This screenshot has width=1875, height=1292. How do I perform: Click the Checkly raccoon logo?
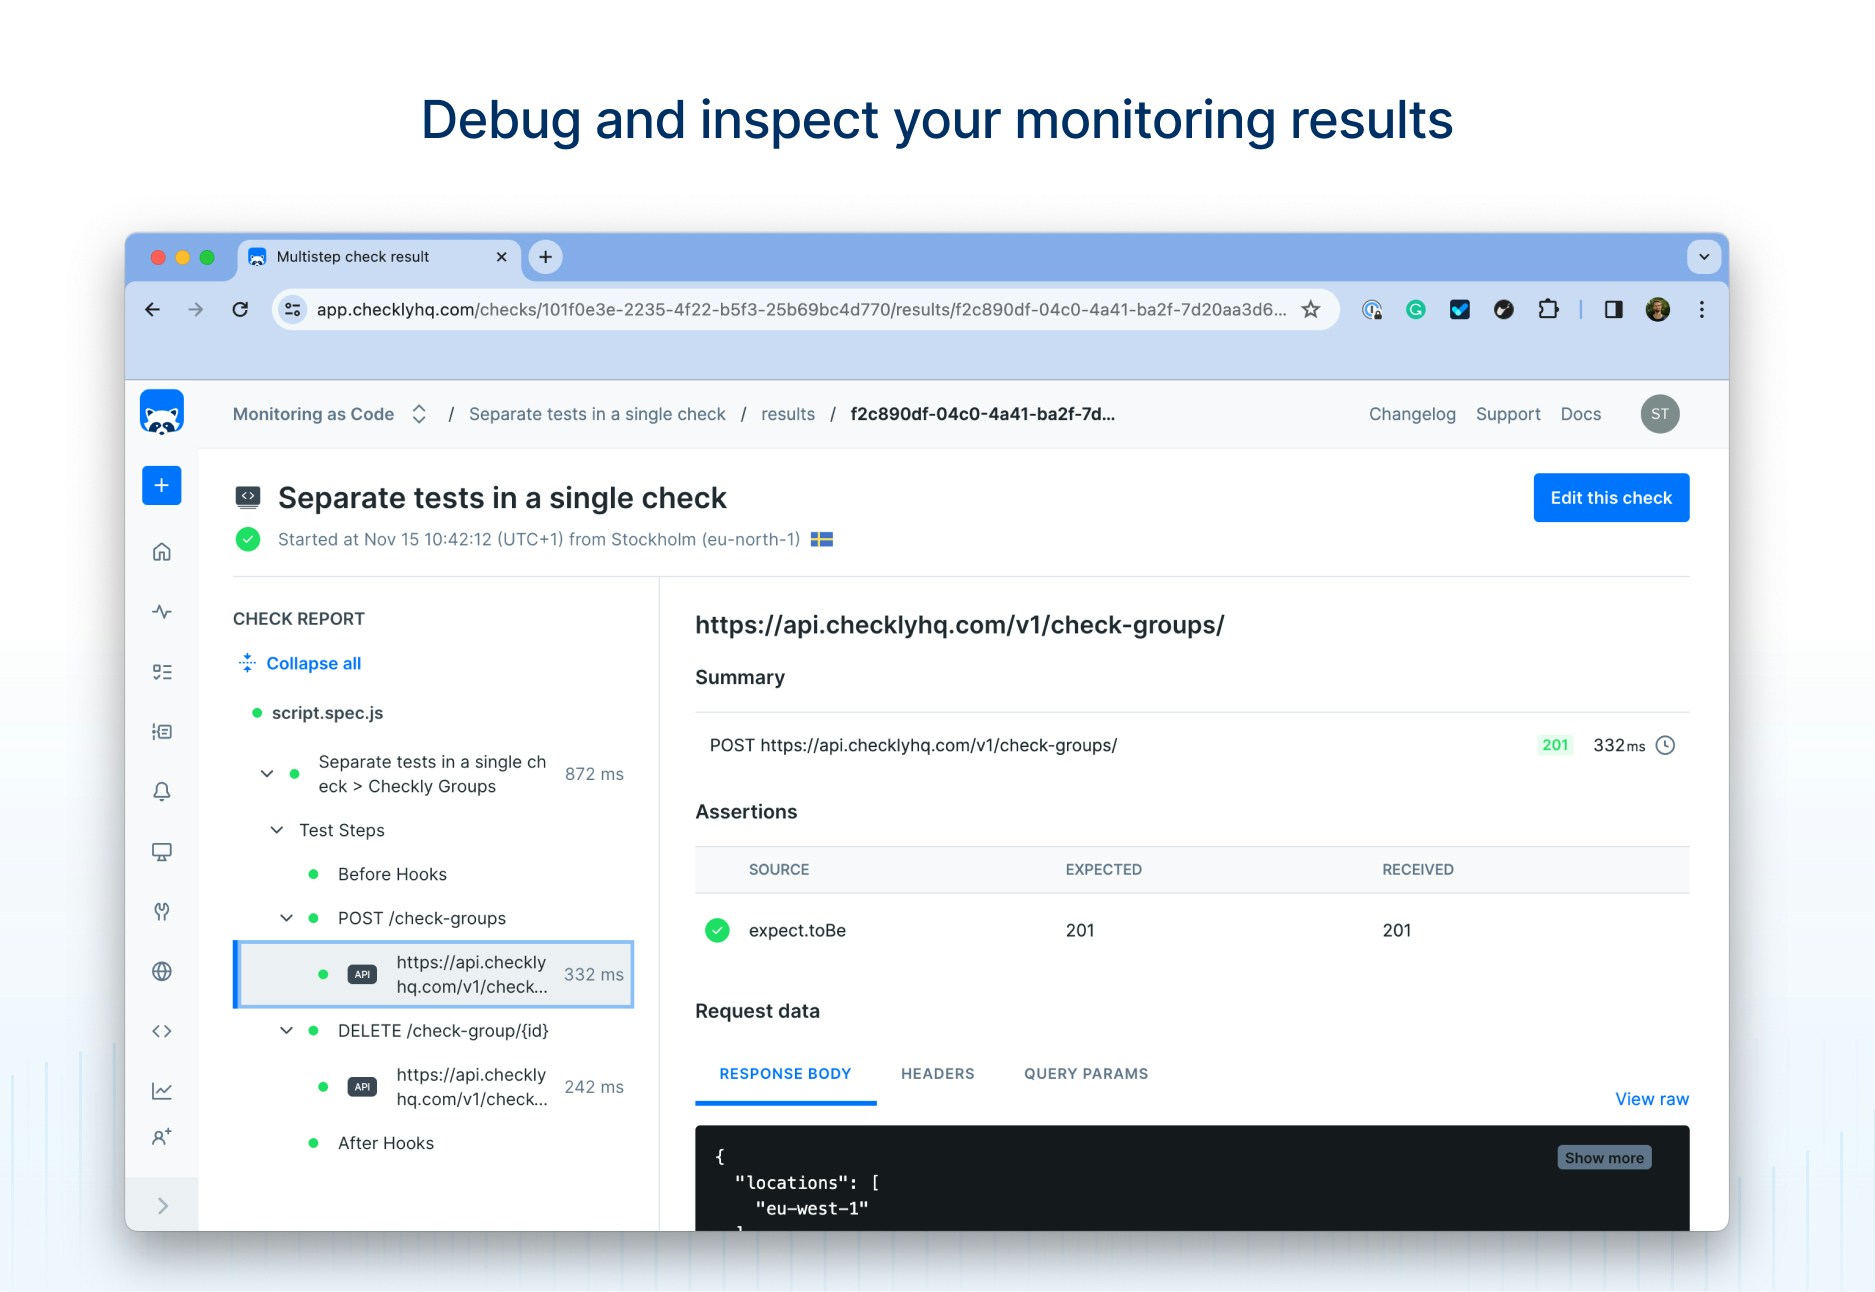[x=161, y=413]
